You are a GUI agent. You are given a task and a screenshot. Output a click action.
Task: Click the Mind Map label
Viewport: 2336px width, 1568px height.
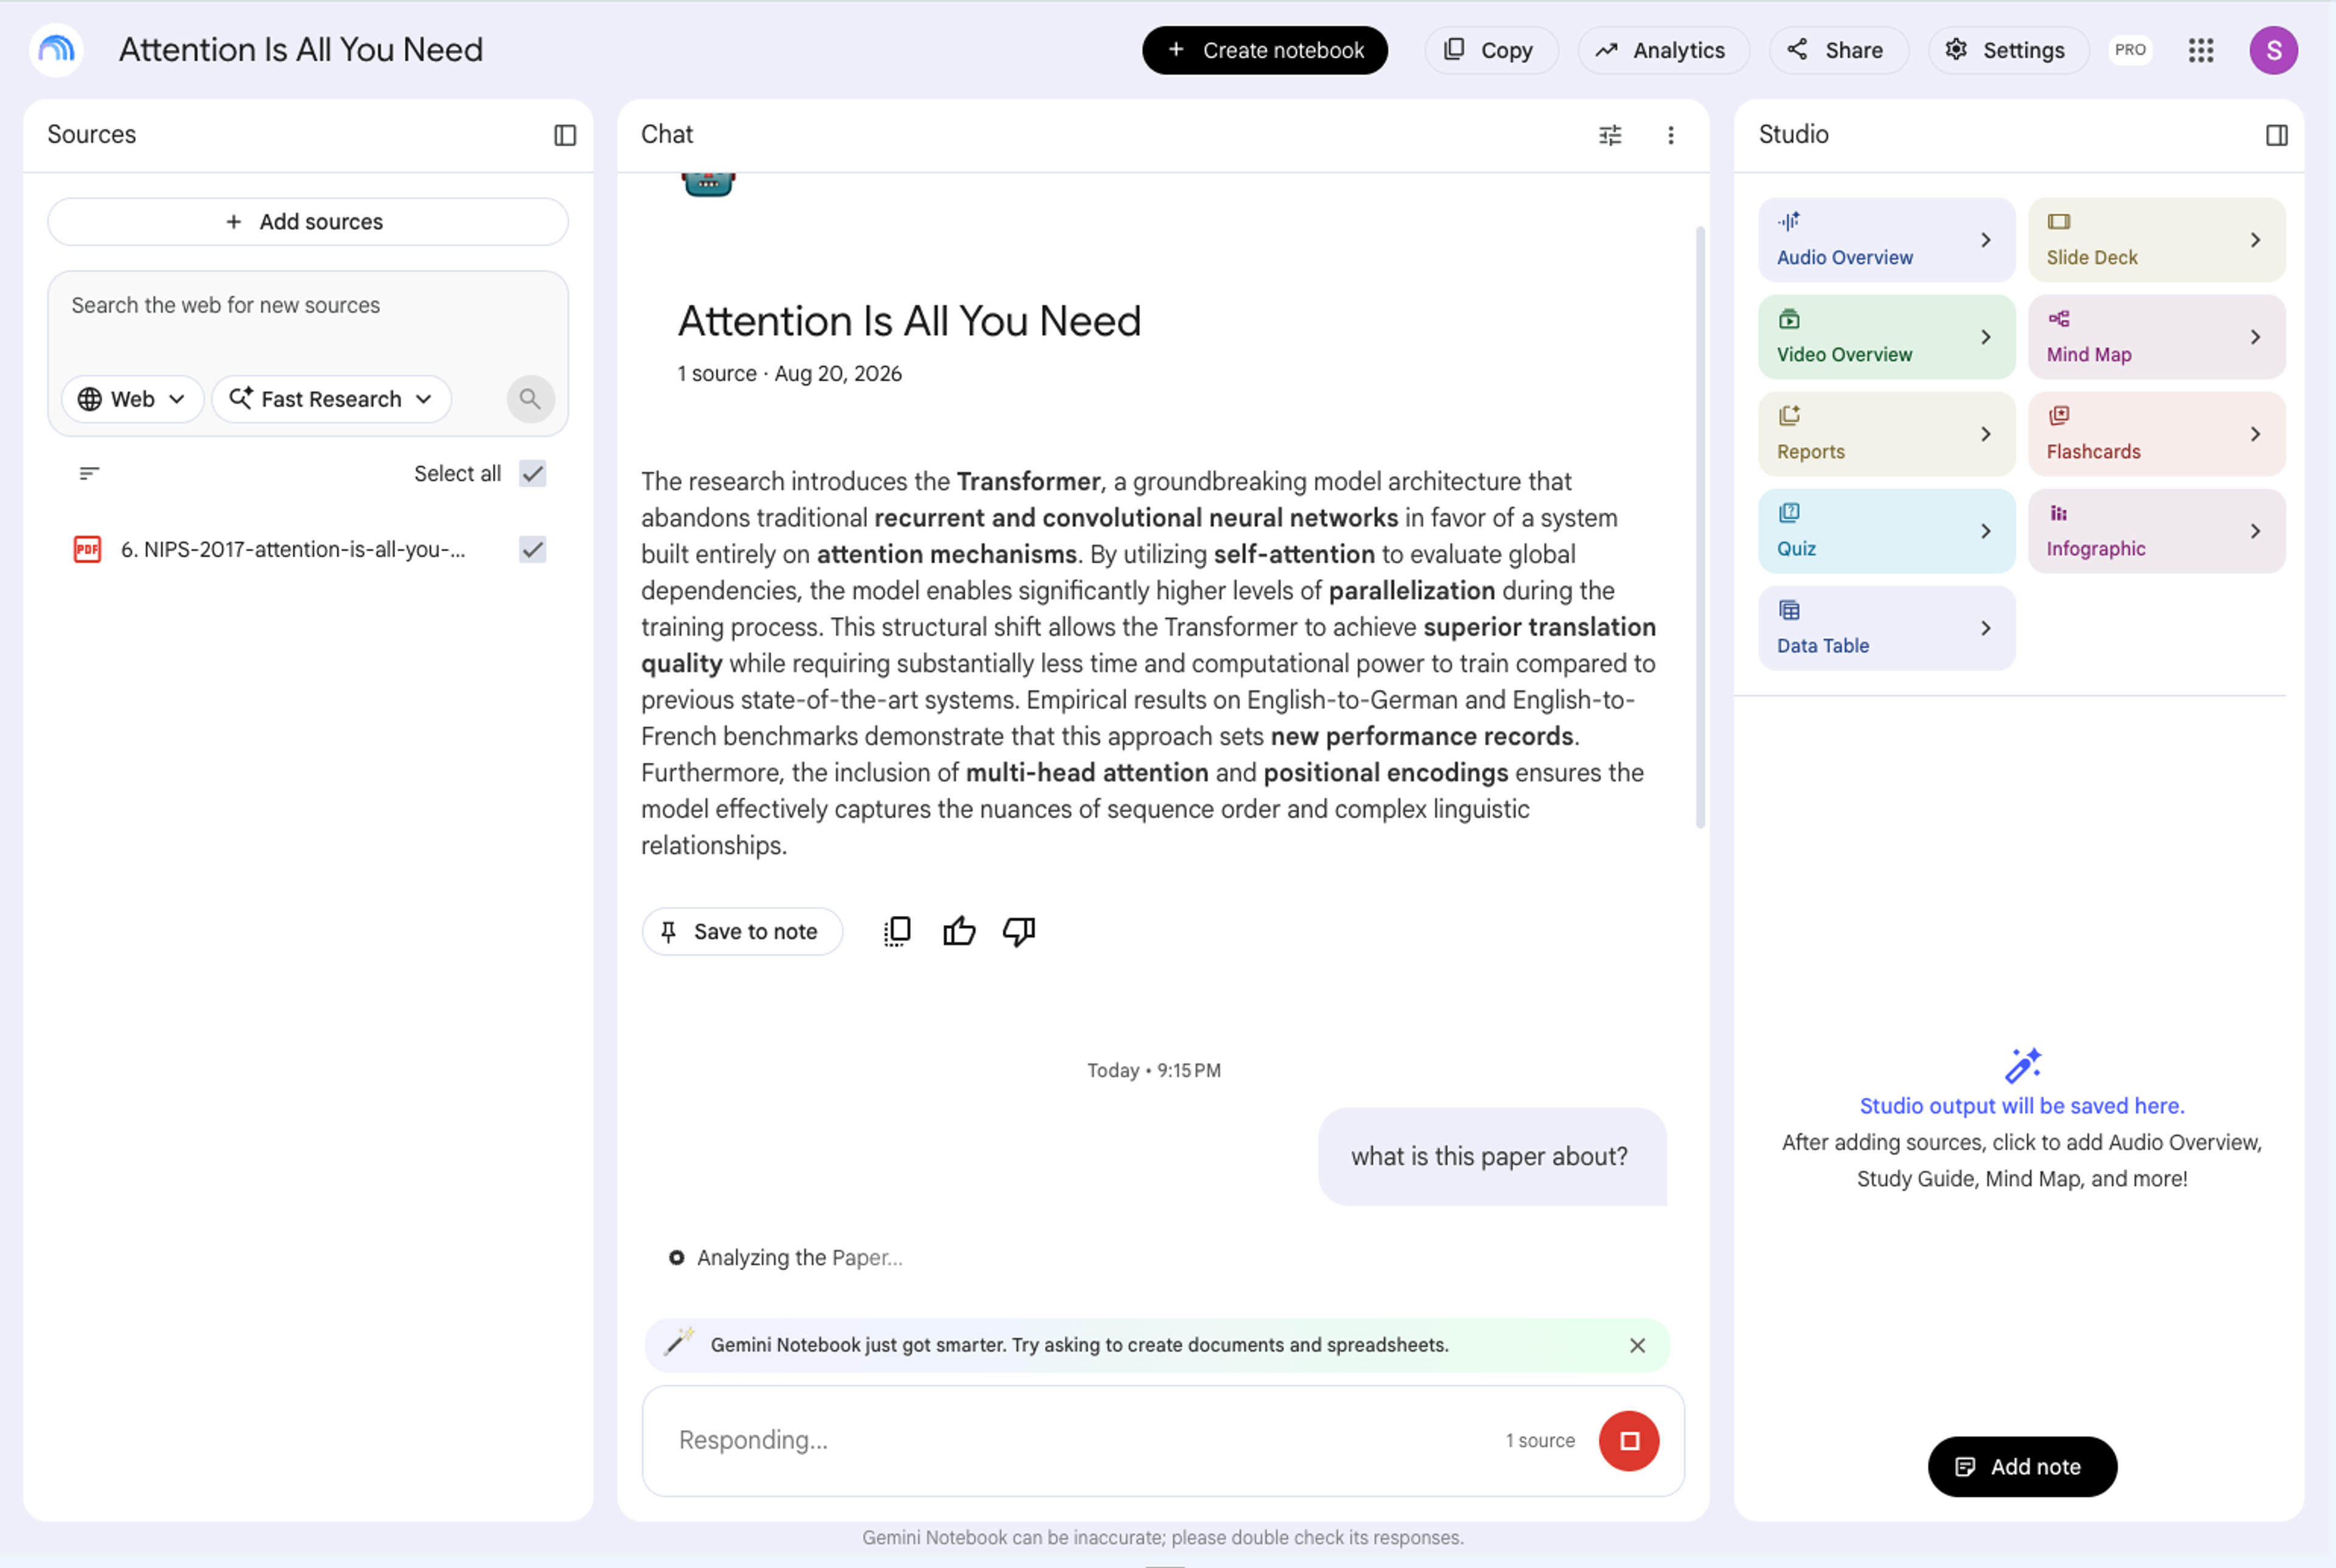click(2088, 355)
